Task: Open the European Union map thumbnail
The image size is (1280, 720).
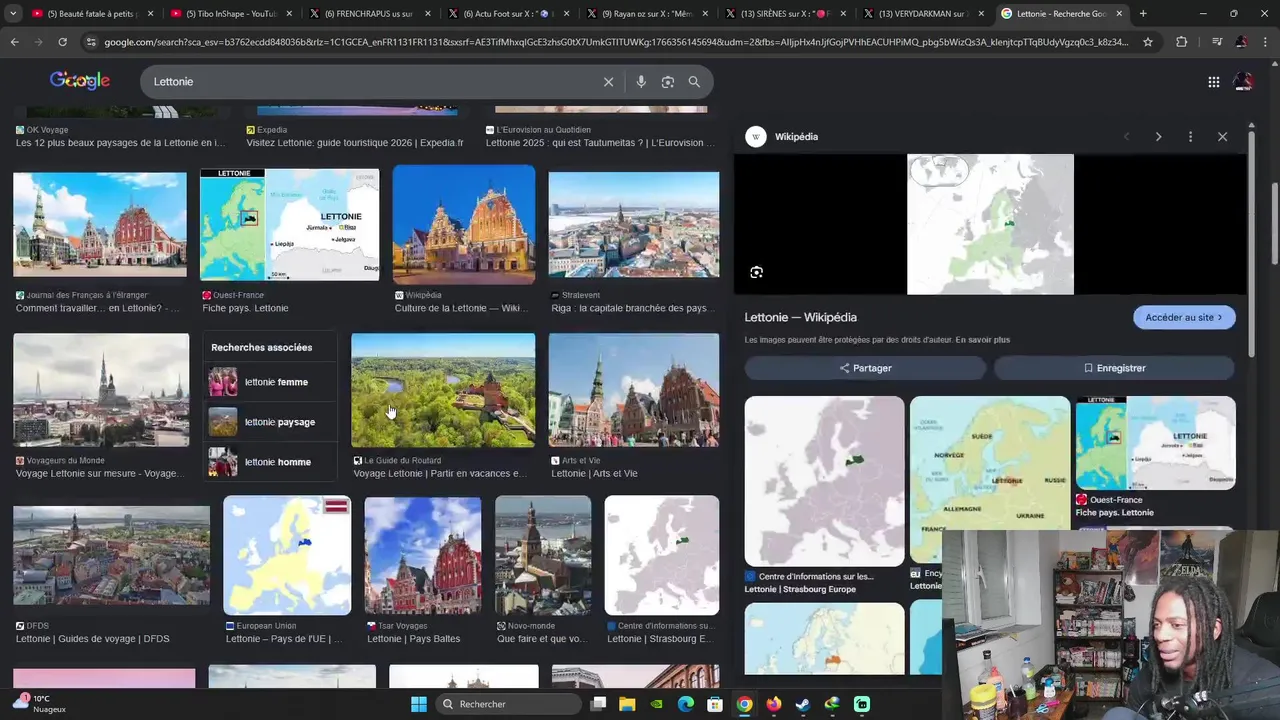Action: click(287, 555)
